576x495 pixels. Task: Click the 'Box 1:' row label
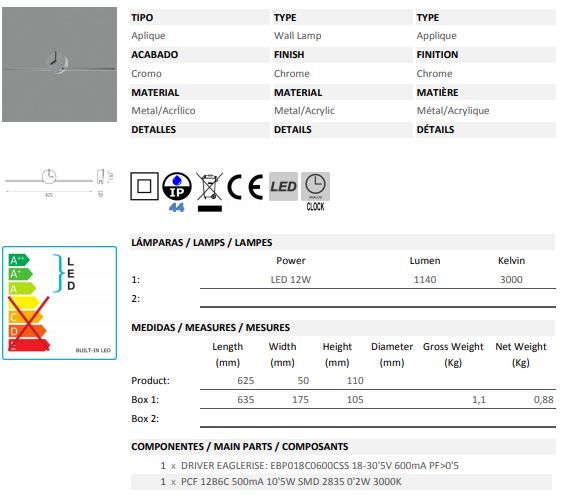pos(145,400)
